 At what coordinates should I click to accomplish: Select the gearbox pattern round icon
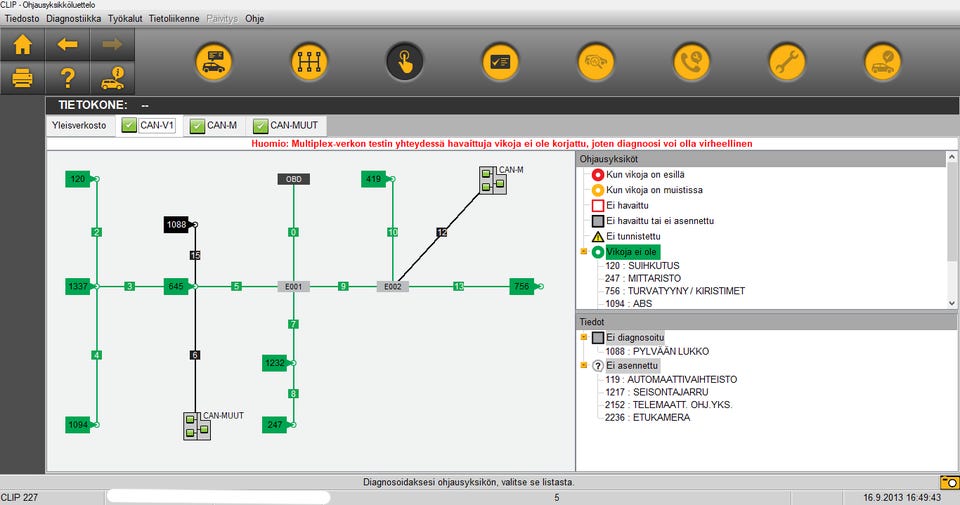[x=309, y=62]
